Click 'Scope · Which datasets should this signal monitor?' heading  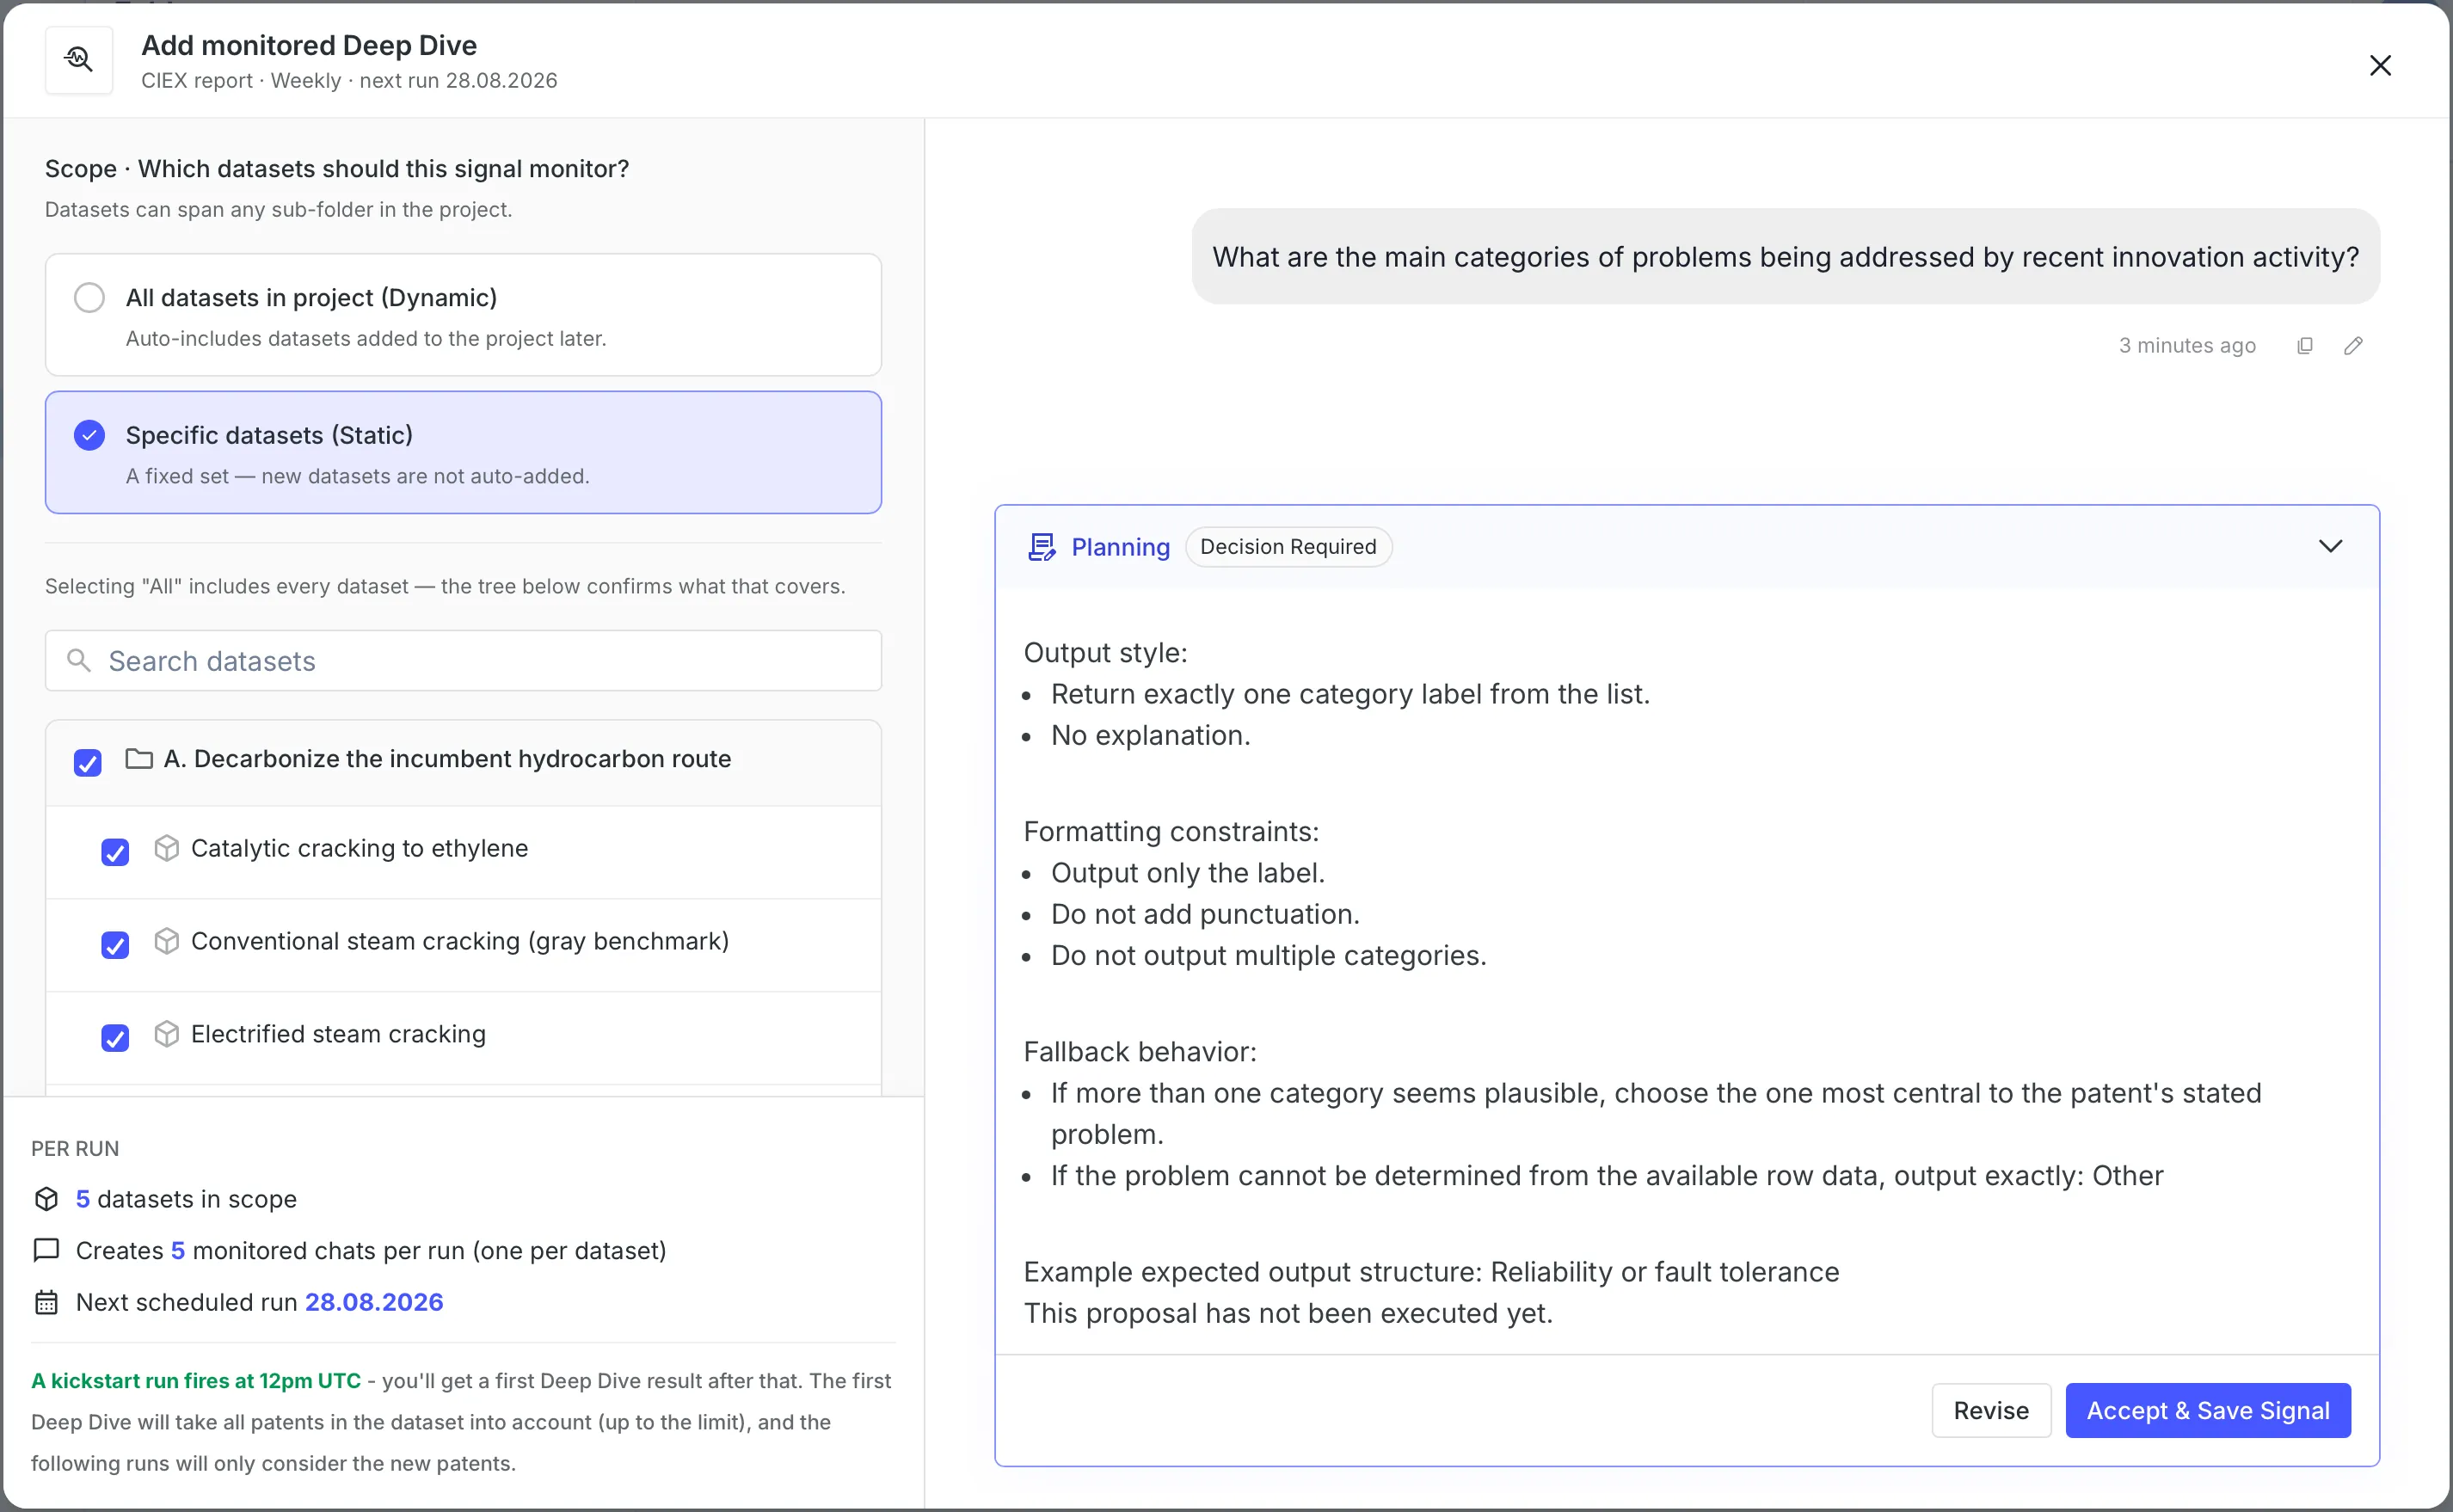coord(337,169)
